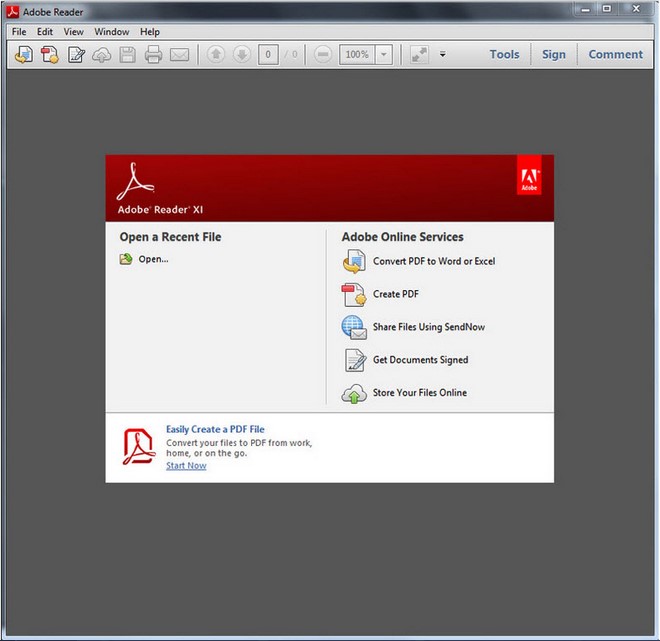Click the Open... folder icon
The height and width of the screenshot is (641, 660).
(x=126, y=259)
